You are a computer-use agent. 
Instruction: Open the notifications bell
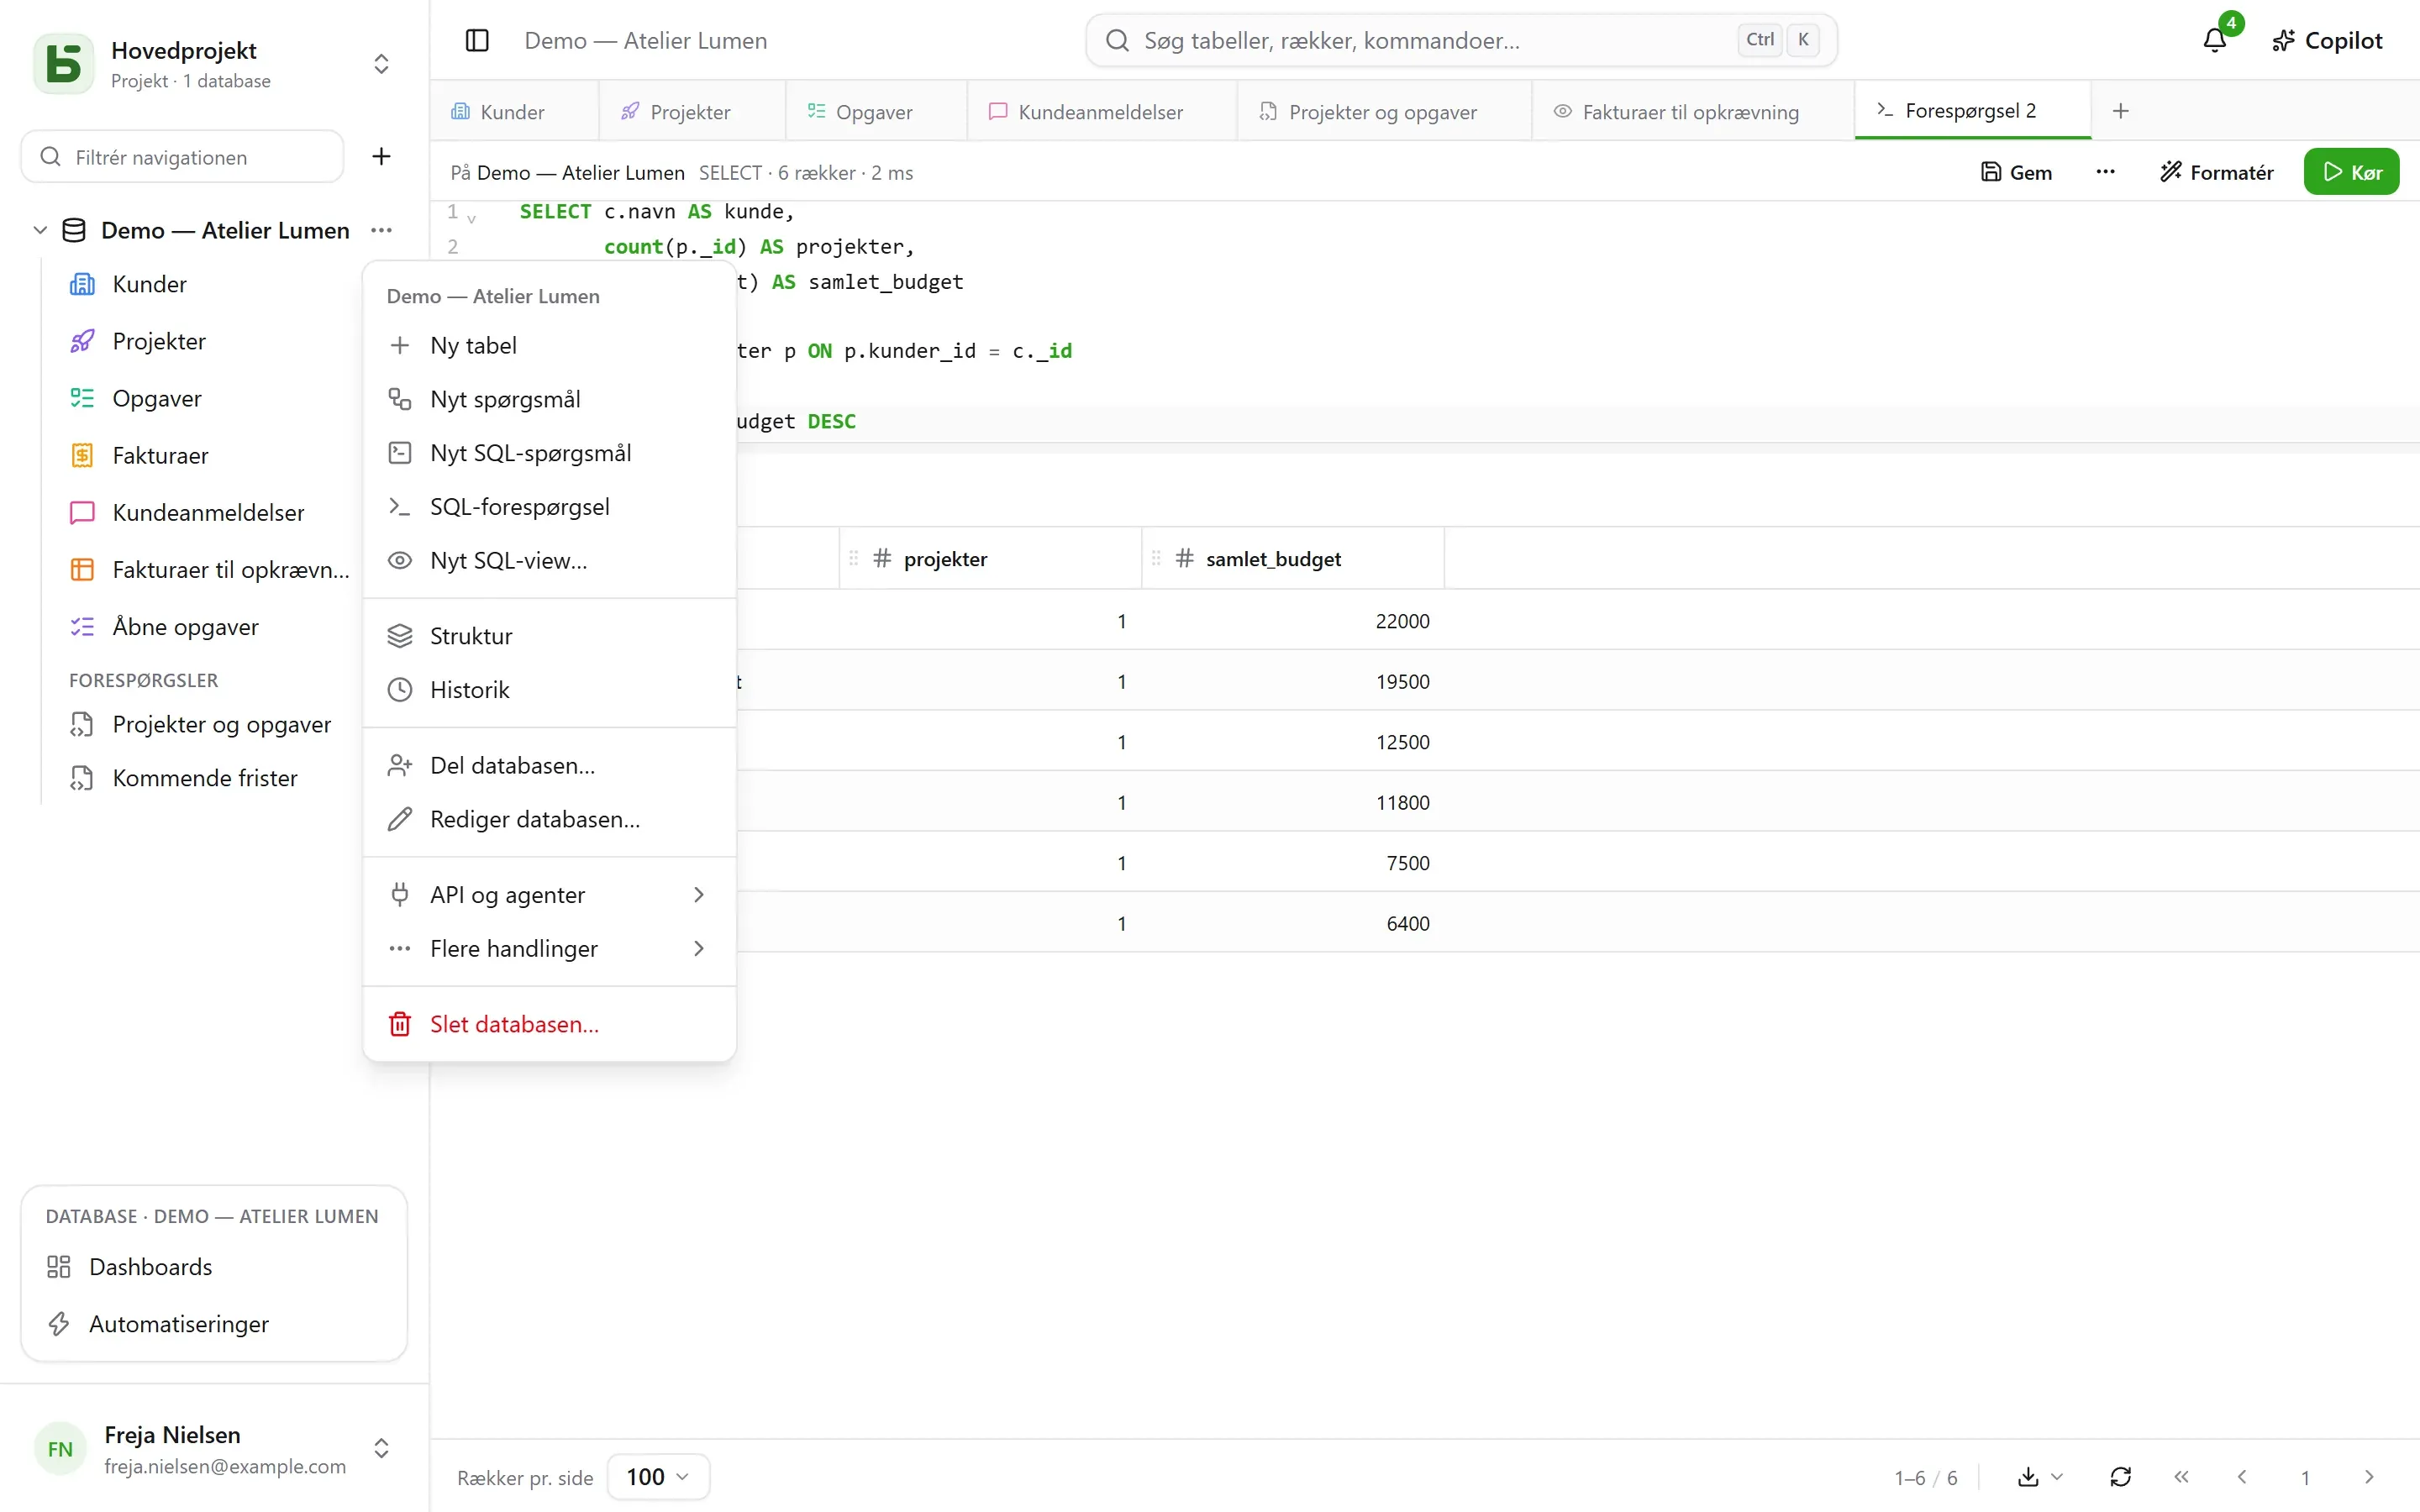(x=2215, y=40)
